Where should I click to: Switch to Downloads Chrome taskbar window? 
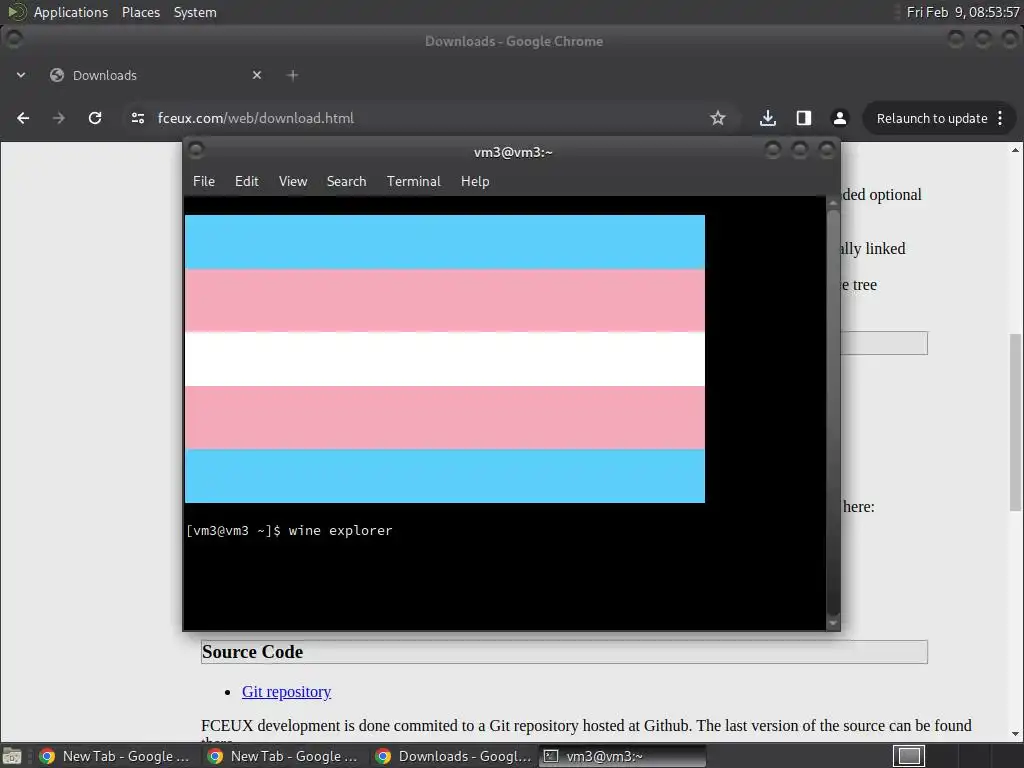(x=455, y=756)
